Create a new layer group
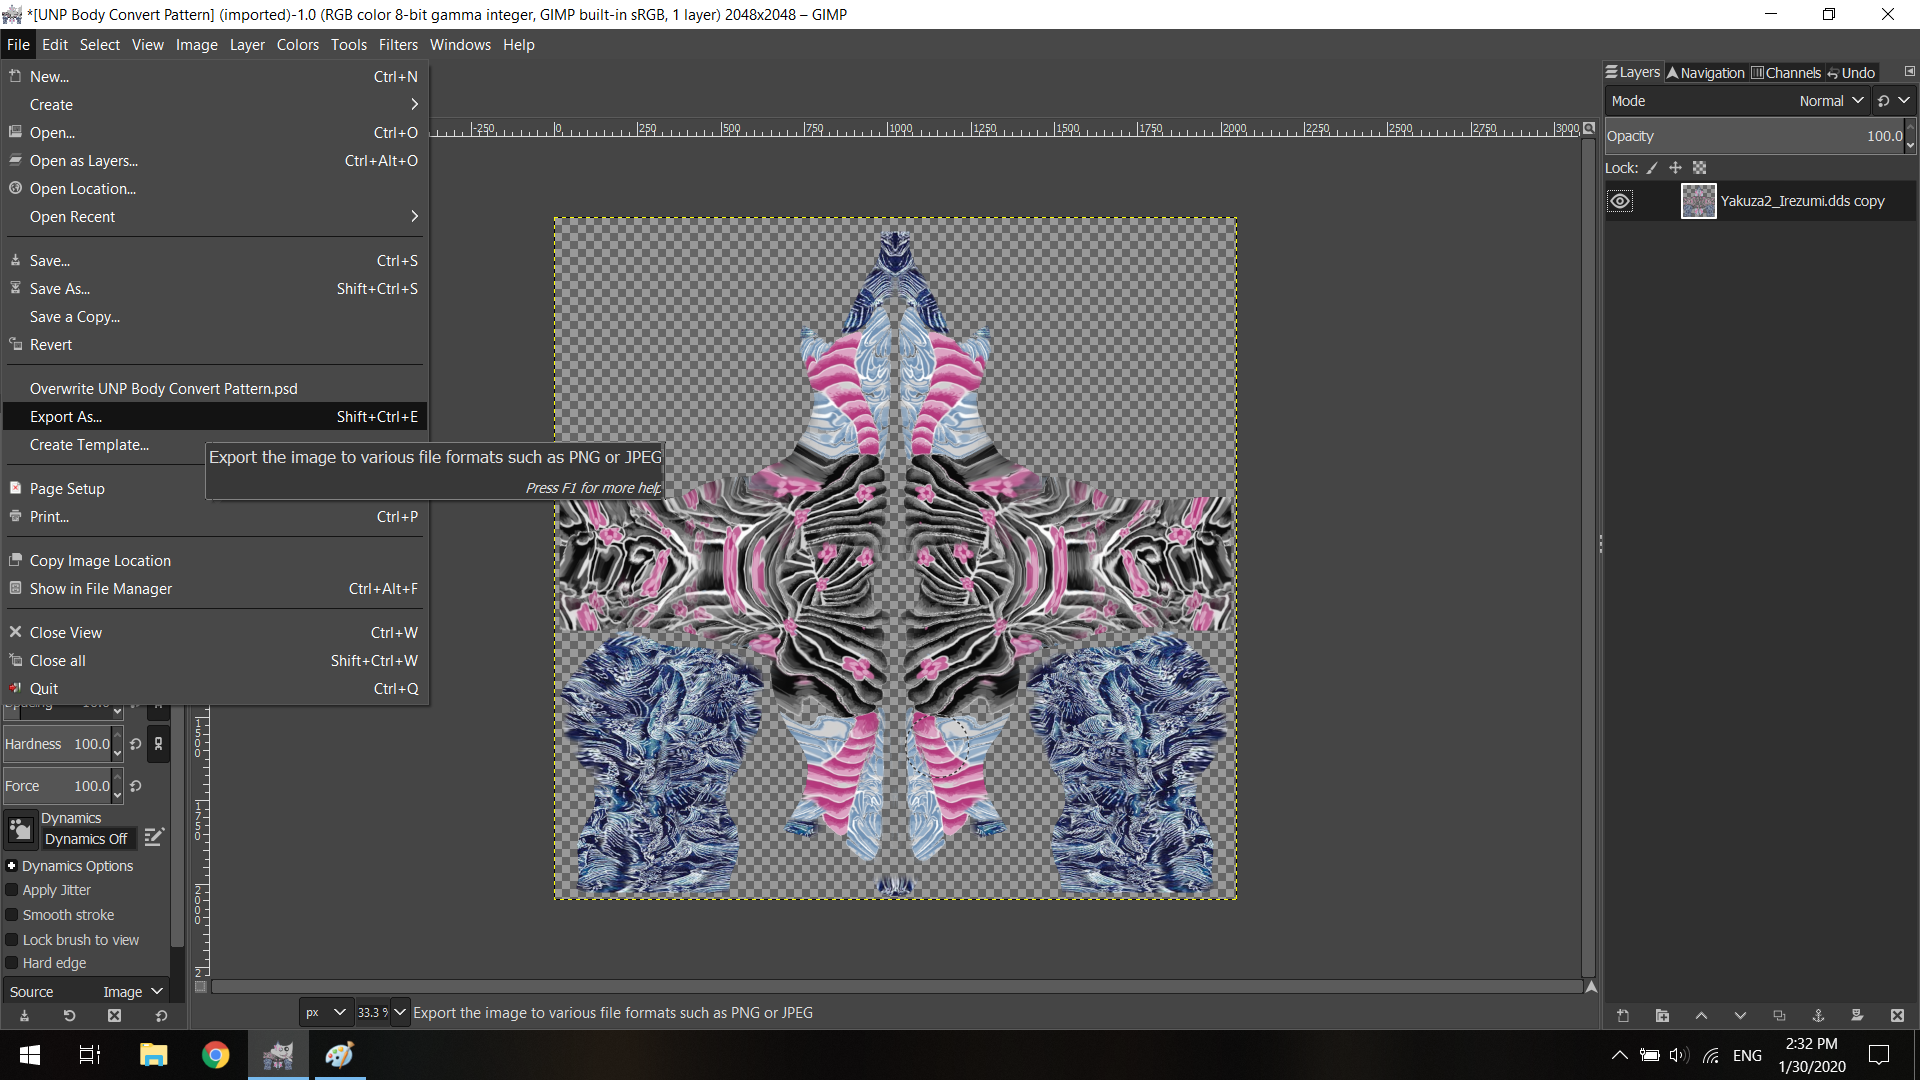This screenshot has width=1920, height=1080. pyautogui.click(x=1662, y=1016)
